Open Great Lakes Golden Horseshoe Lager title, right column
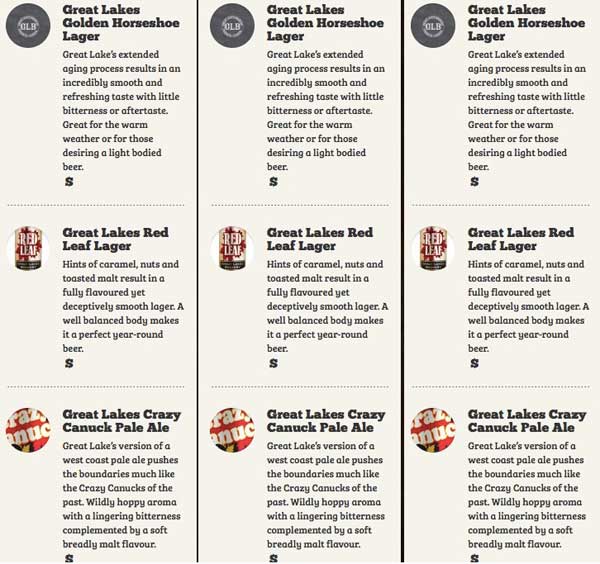This screenshot has width=600, height=564. coord(526,22)
